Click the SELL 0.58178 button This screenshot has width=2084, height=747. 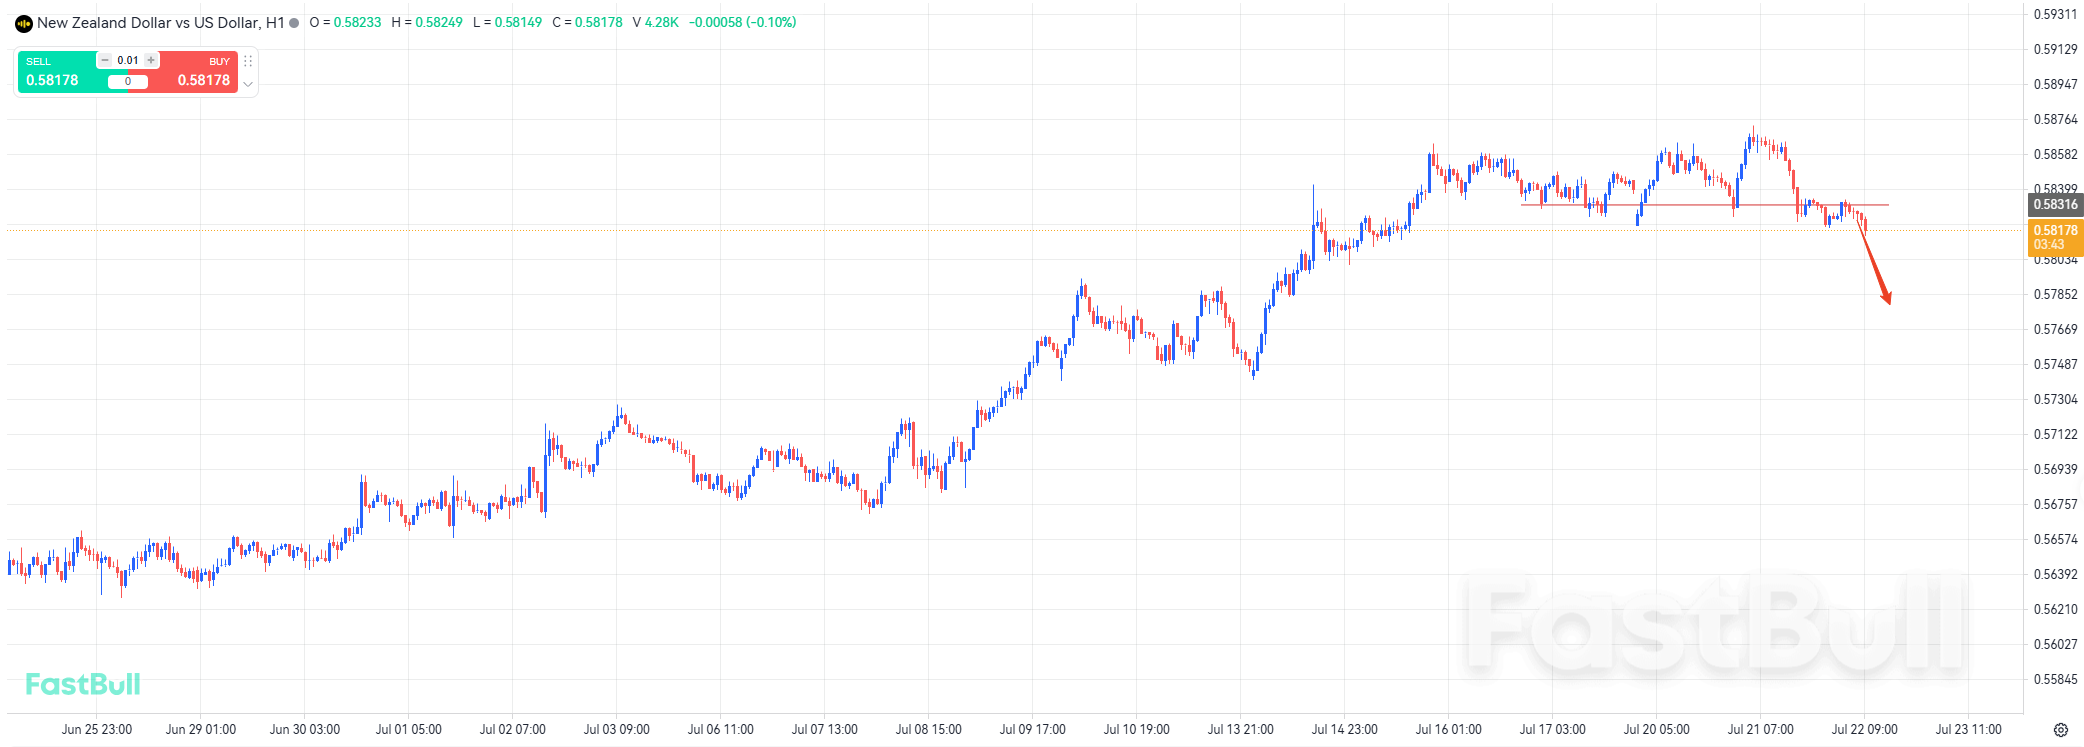coord(58,72)
